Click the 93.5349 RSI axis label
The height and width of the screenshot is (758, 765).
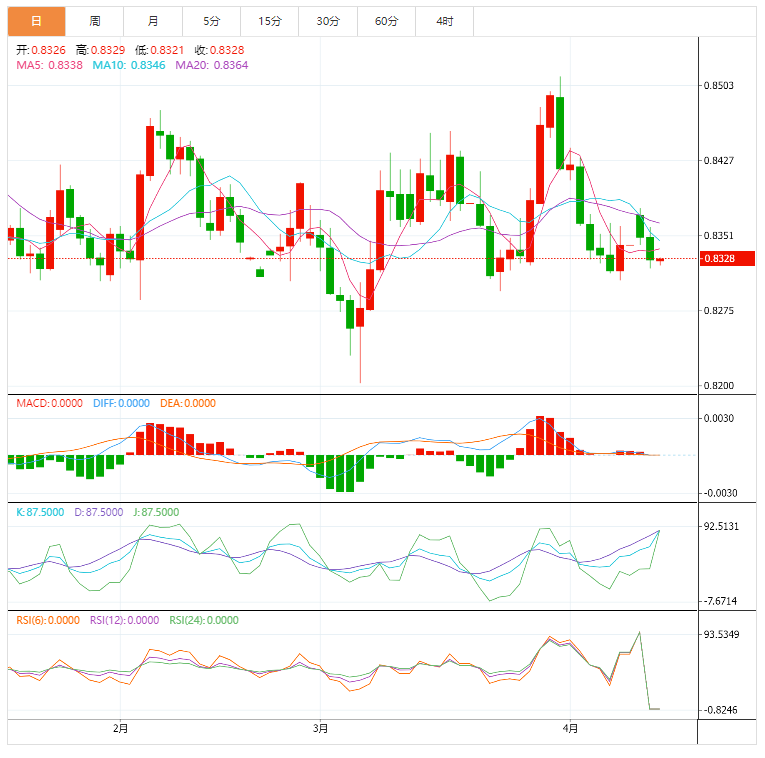pos(721,635)
